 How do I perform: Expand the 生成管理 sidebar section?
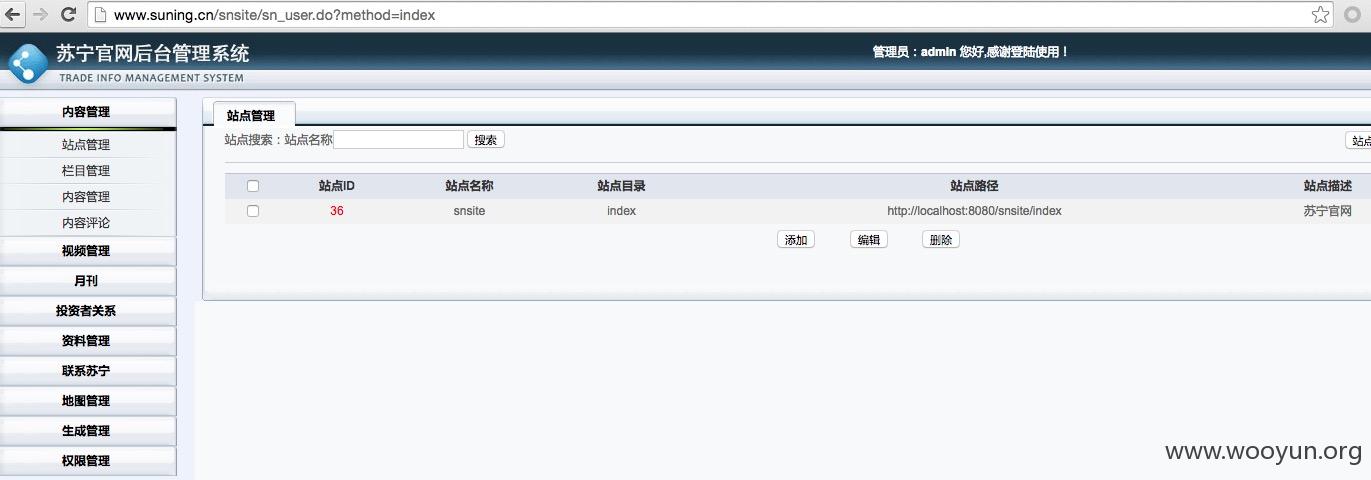[x=88, y=431]
